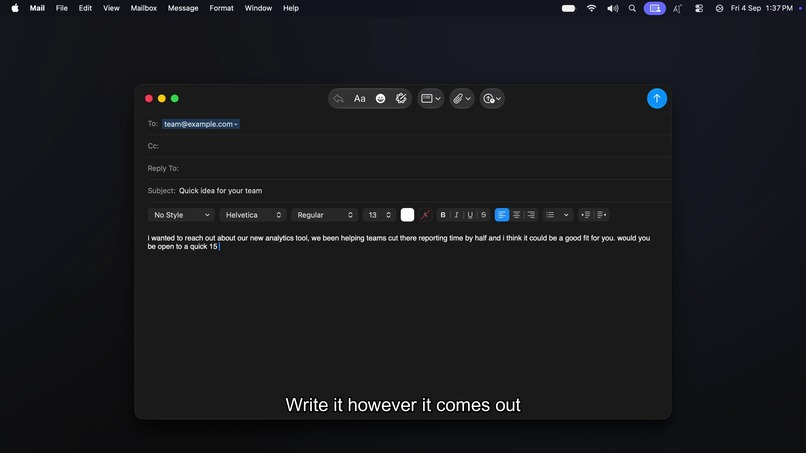Toggle bold formatting
The height and width of the screenshot is (453, 806).
point(443,215)
